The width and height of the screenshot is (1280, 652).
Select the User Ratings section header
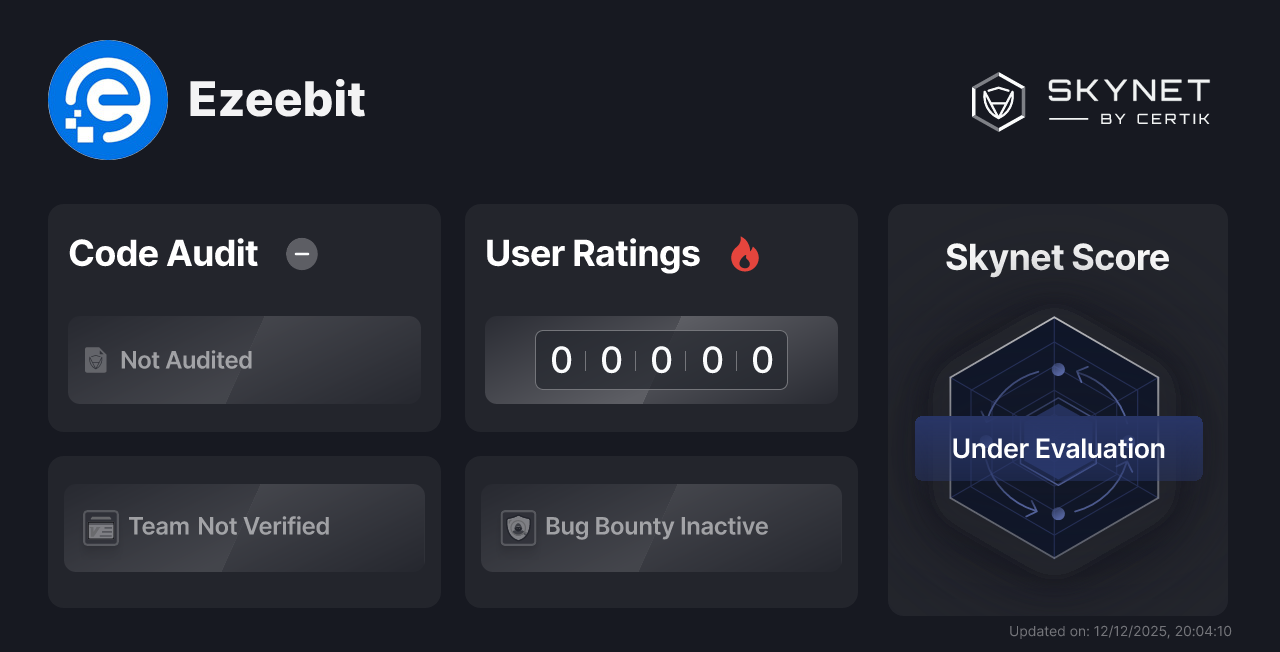click(x=592, y=254)
